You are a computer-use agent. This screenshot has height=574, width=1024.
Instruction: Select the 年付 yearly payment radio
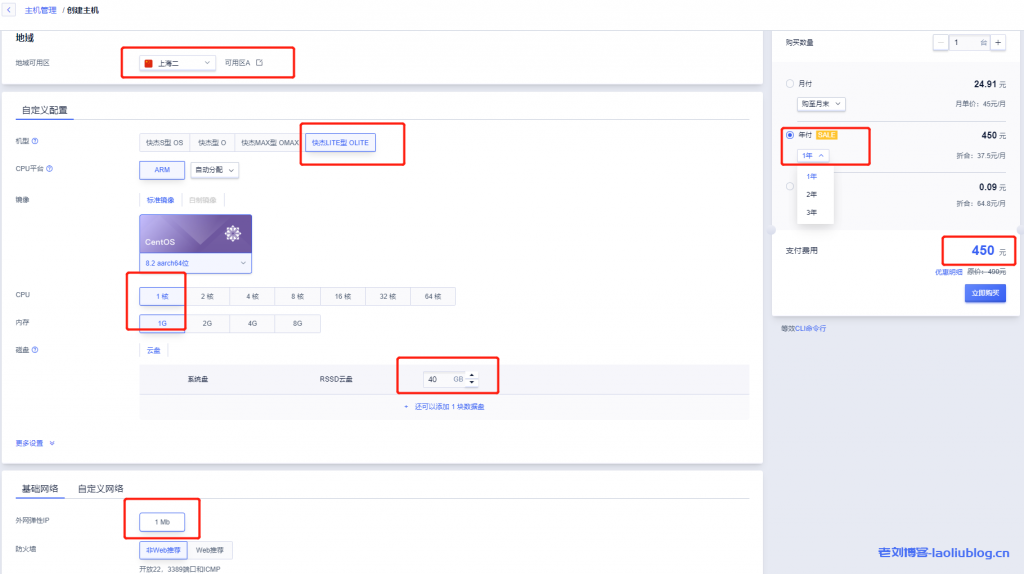coord(790,135)
